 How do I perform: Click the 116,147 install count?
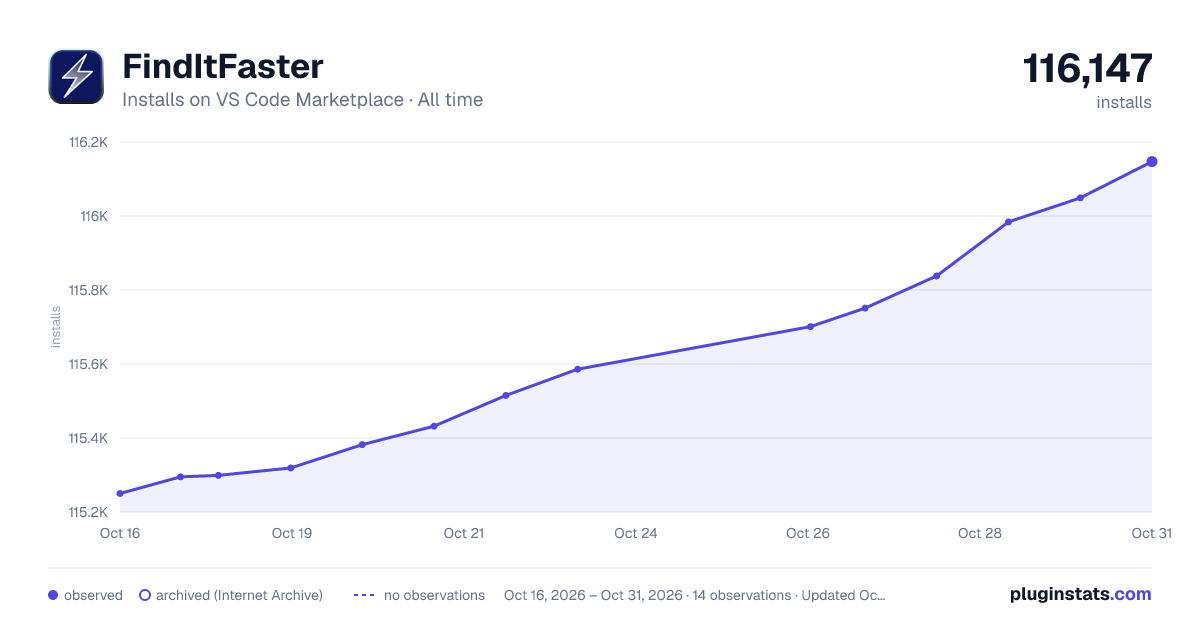pos(1087,69)
